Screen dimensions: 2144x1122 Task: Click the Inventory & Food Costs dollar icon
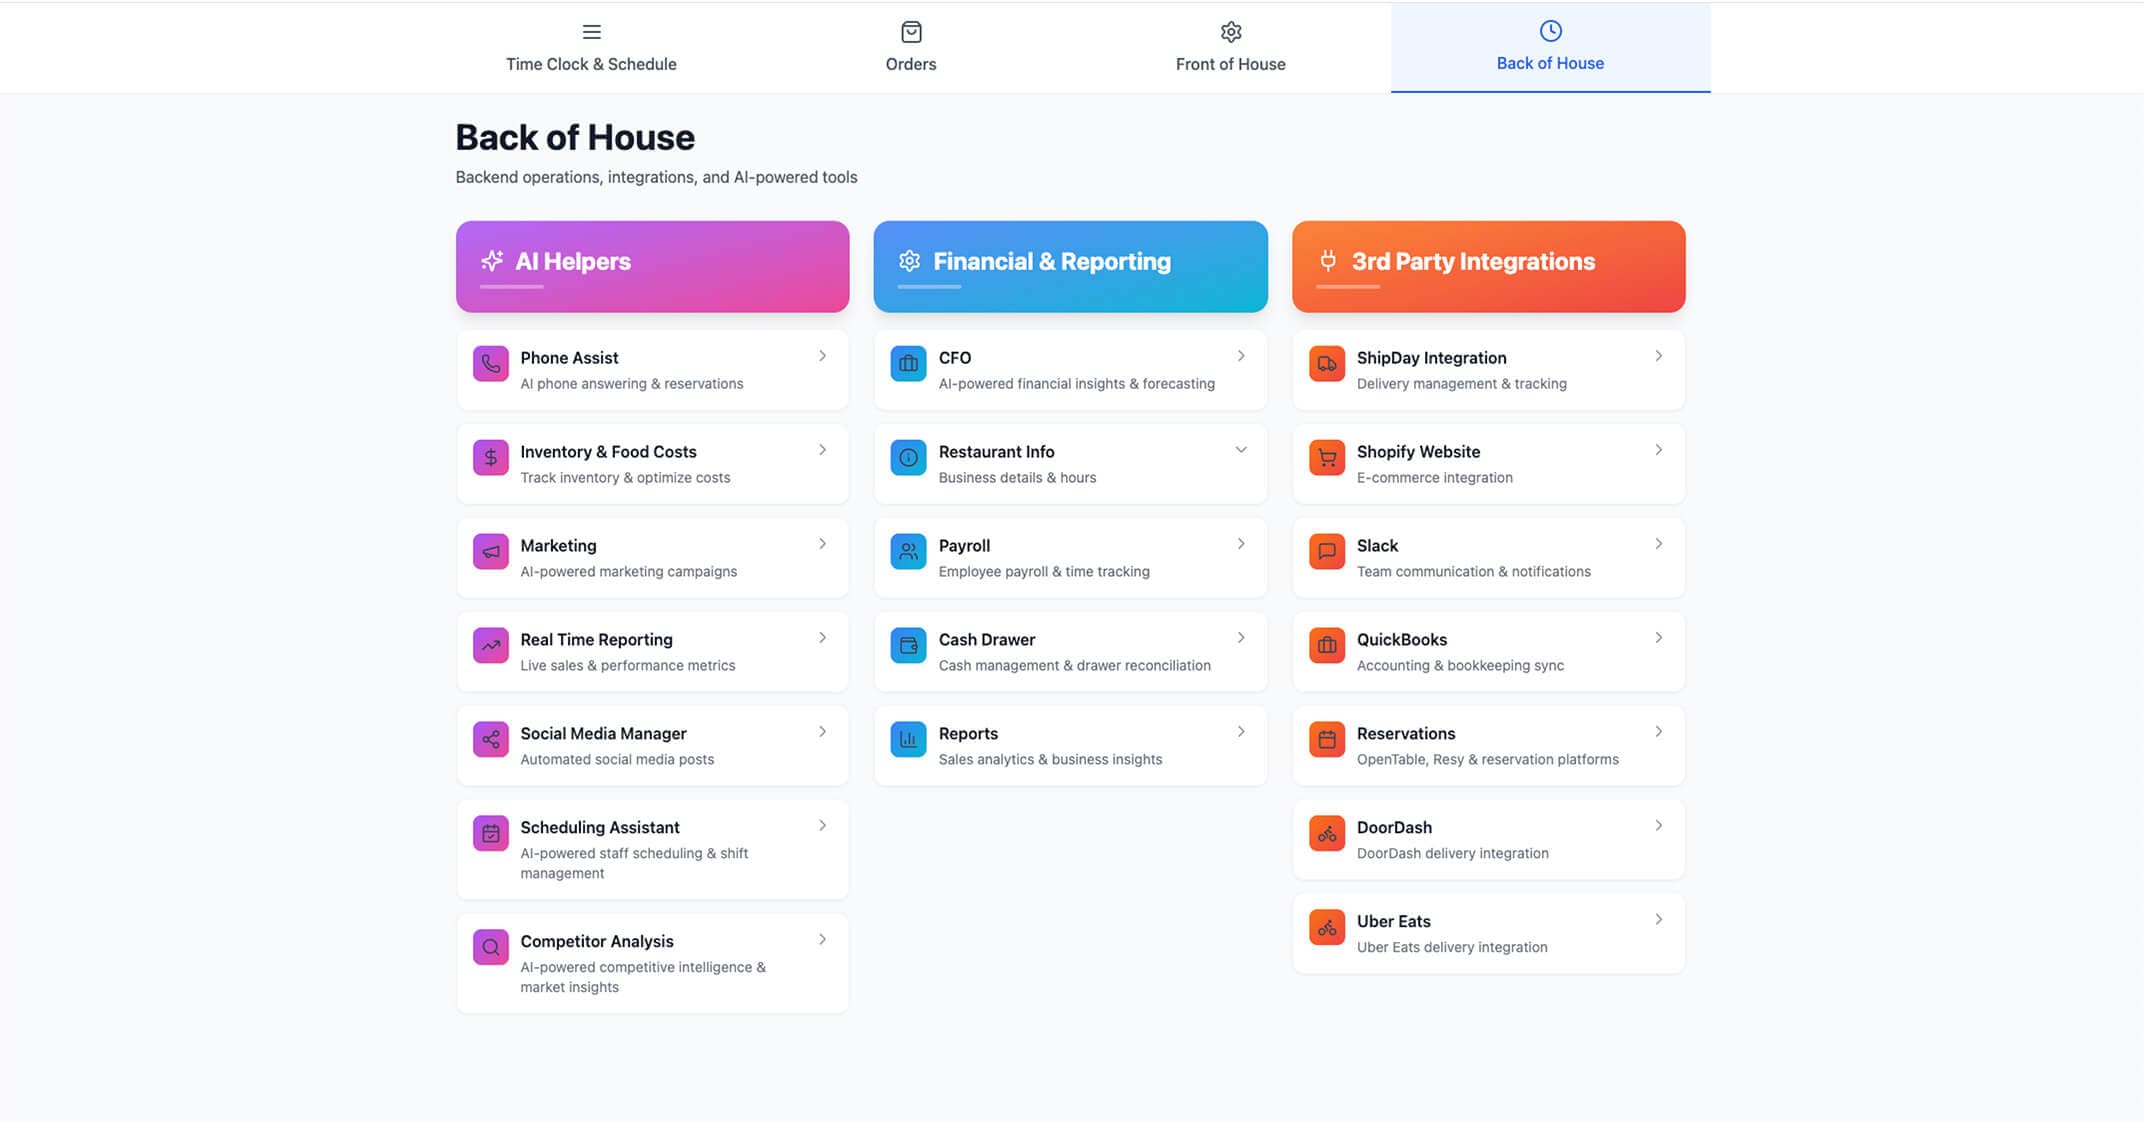click(x=490, y=458)
